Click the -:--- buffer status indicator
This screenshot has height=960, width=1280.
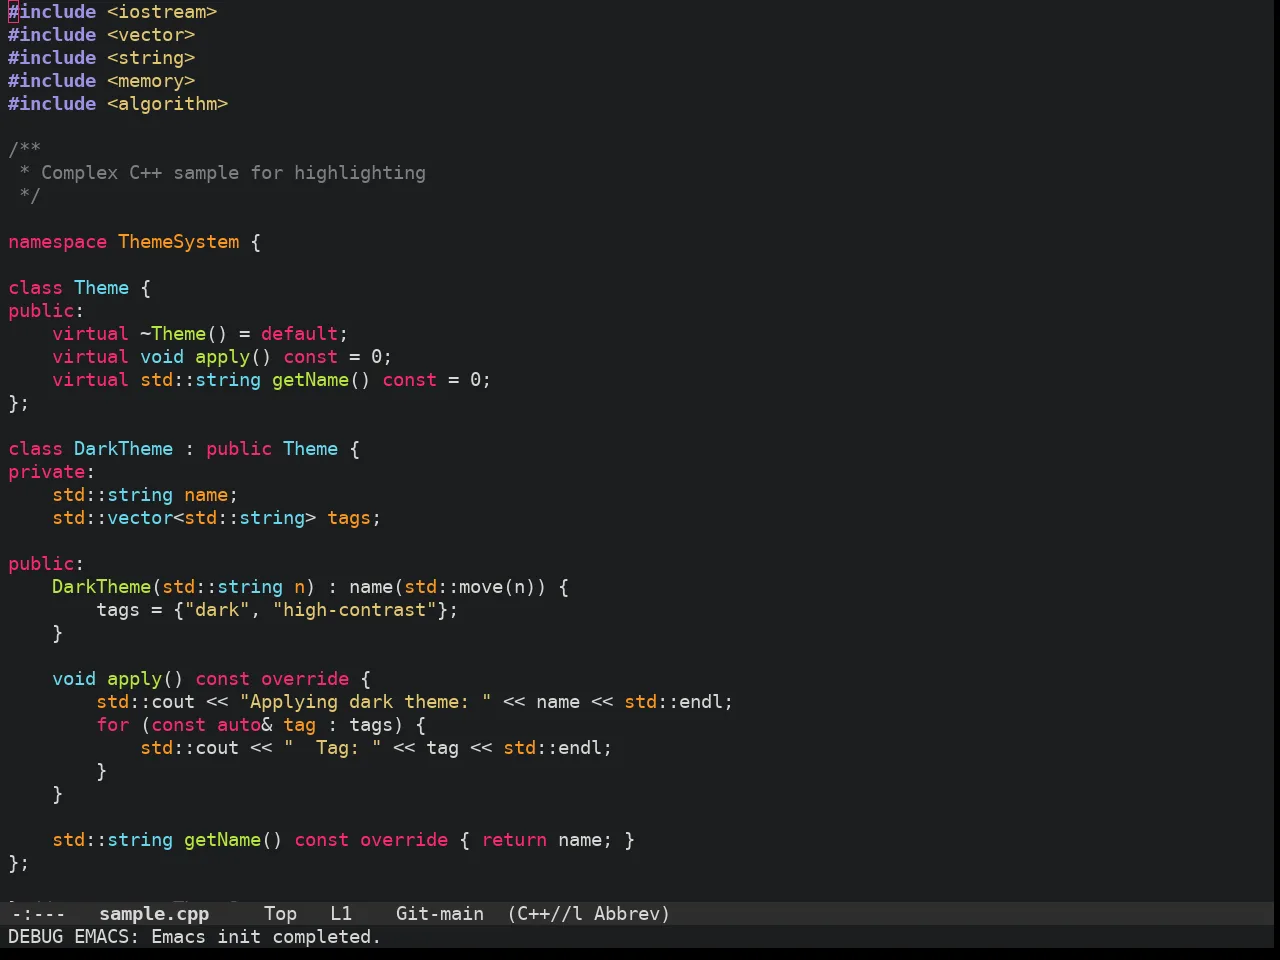38,914
